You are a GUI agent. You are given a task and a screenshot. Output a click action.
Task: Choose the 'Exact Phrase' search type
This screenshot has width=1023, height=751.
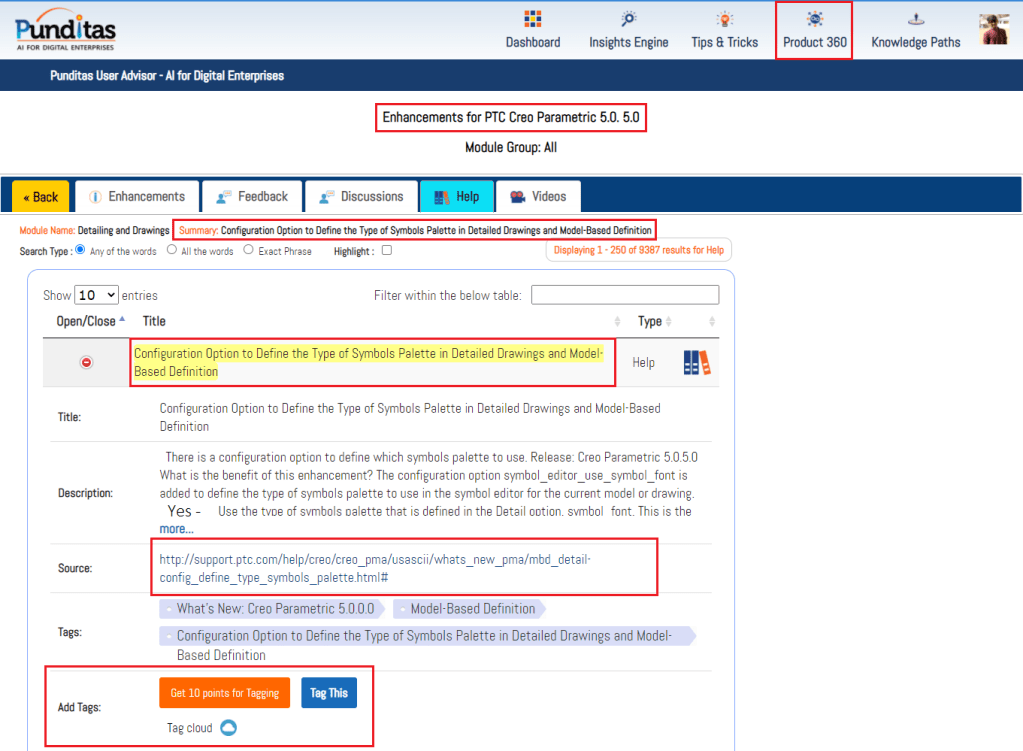click(x=250, y=250)
